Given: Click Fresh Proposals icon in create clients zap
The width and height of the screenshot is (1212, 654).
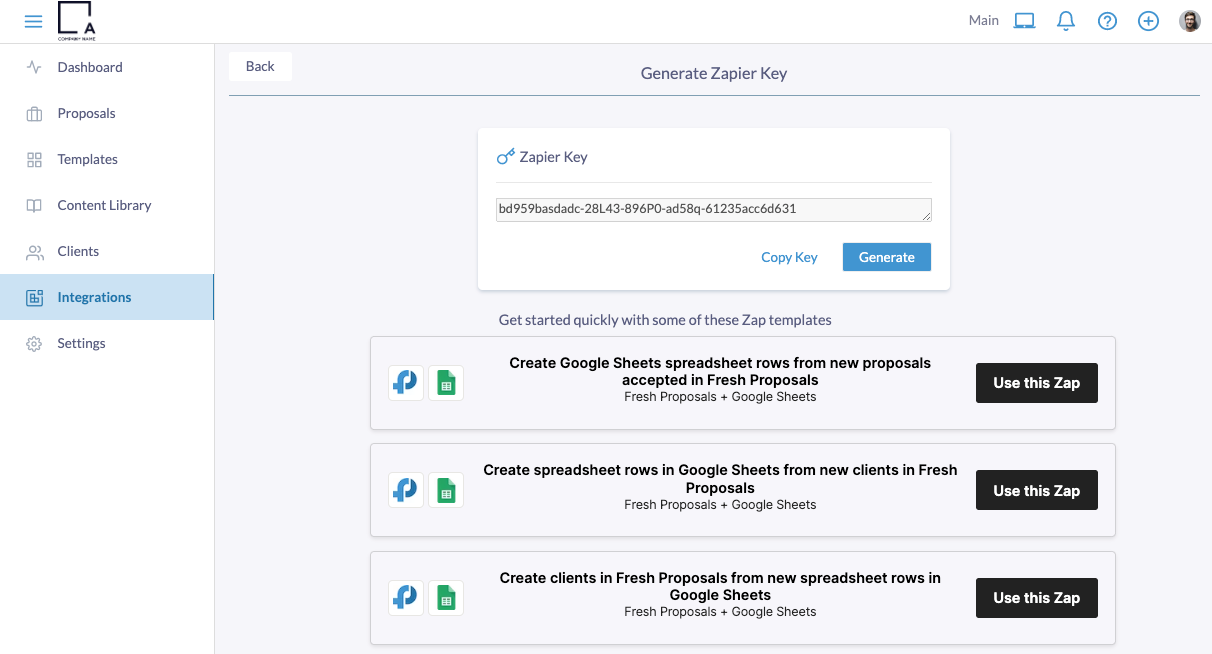Looking at the screenshot, I should click(x=406, y=598).
